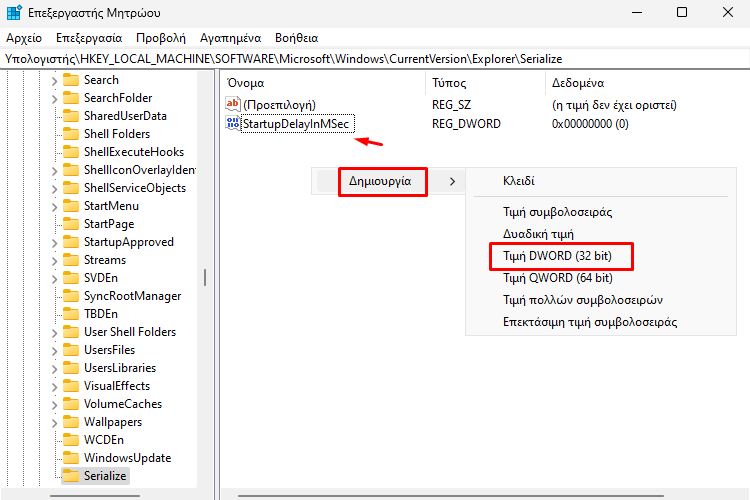Open the Επεξεργασία menu

click(x=89, y=38)
